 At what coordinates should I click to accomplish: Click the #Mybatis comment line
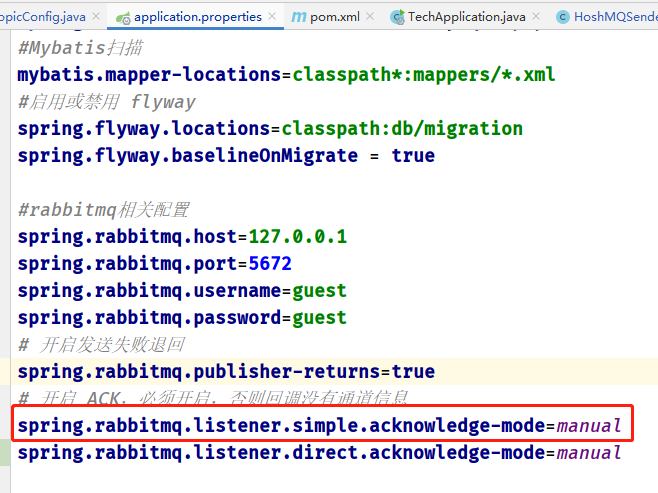pyautogui.click(x=80, y=48)
